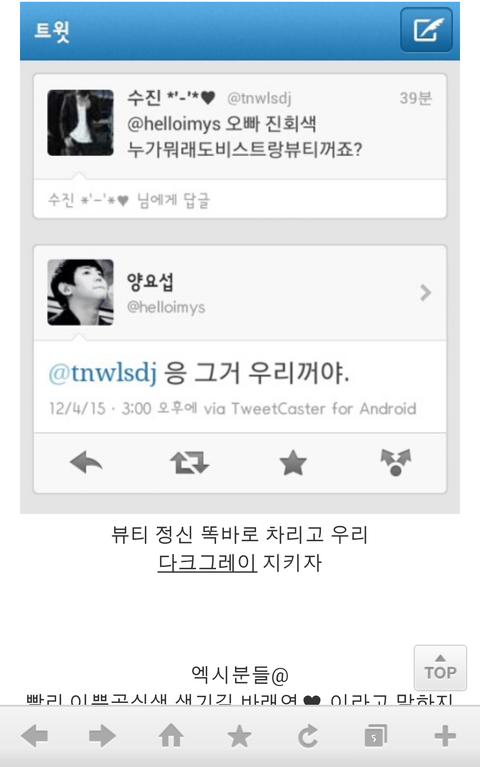Screen dimensions: 480x767
Task: Favorite the tweet with star icon
Action: pos(293,463)
